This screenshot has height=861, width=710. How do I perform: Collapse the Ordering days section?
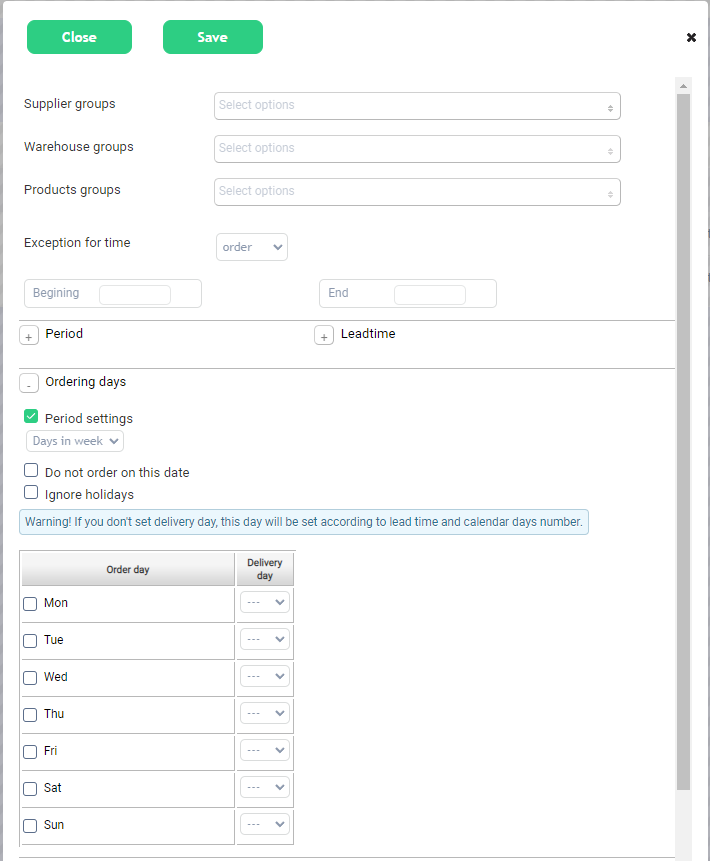point(29,384)
